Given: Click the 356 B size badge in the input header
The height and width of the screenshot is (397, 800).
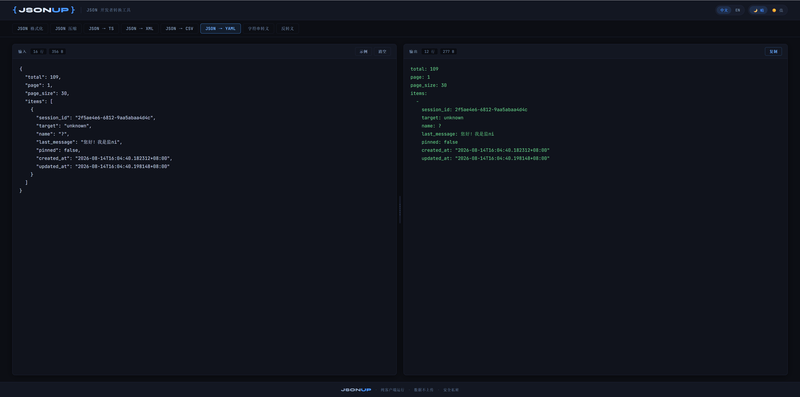Looking at the screenshot, I should (57, 52).
